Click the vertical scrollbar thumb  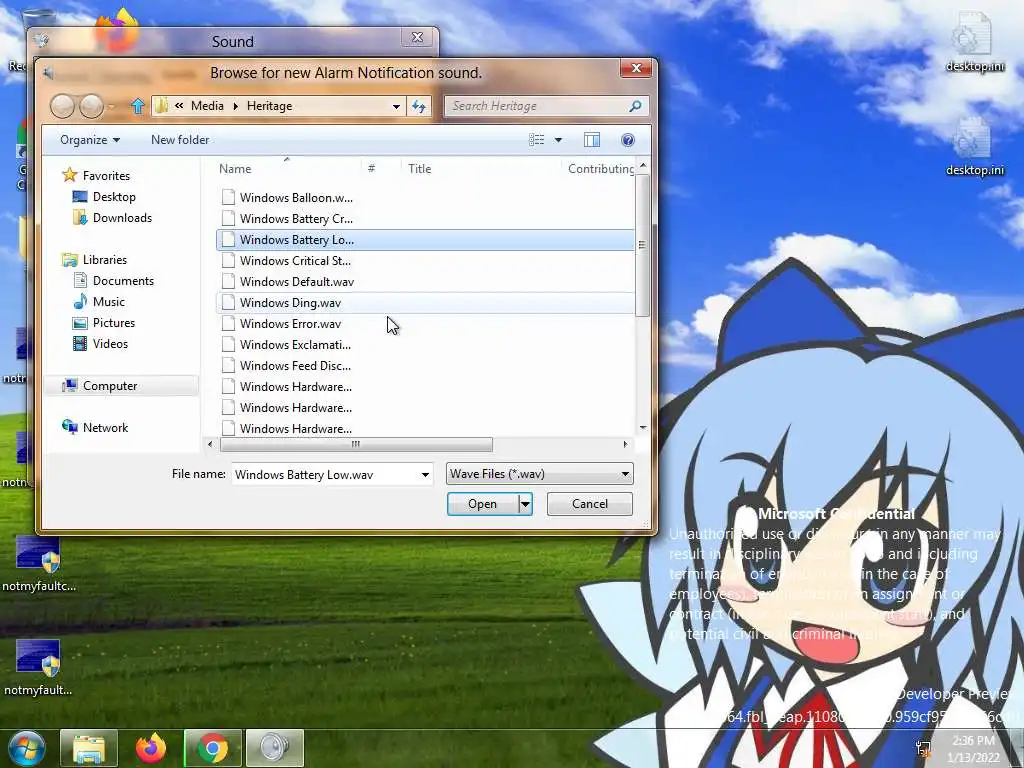[642, 245]
